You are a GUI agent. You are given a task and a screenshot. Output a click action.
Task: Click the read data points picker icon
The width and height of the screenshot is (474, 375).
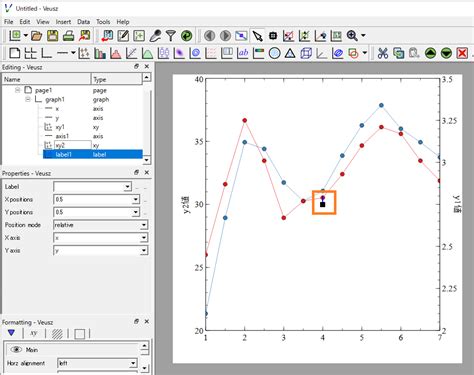[x=336, y=35]
